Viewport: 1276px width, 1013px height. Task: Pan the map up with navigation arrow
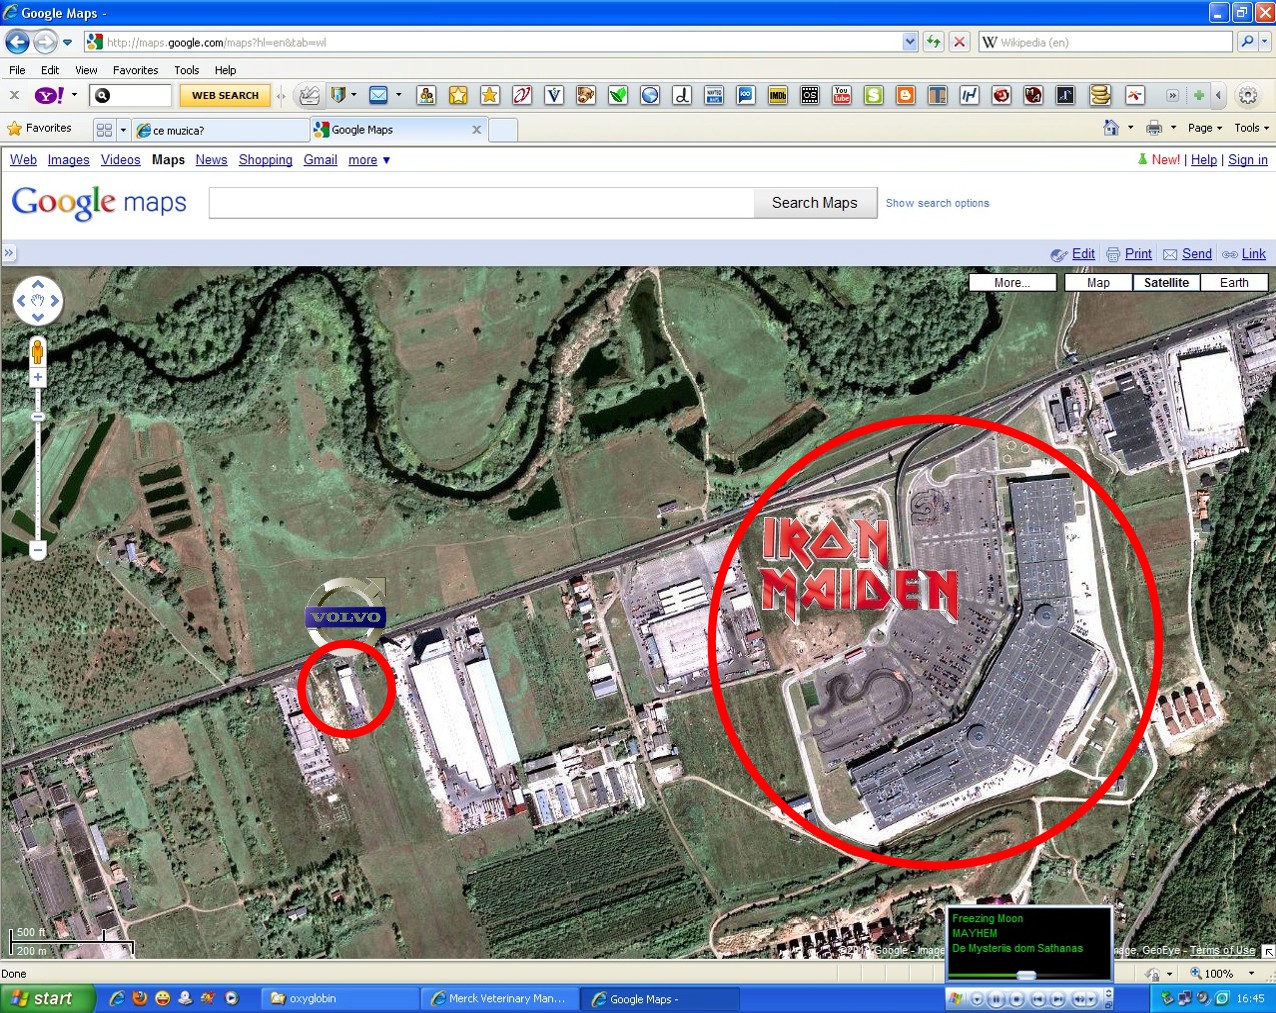click(x=38, y=284)
